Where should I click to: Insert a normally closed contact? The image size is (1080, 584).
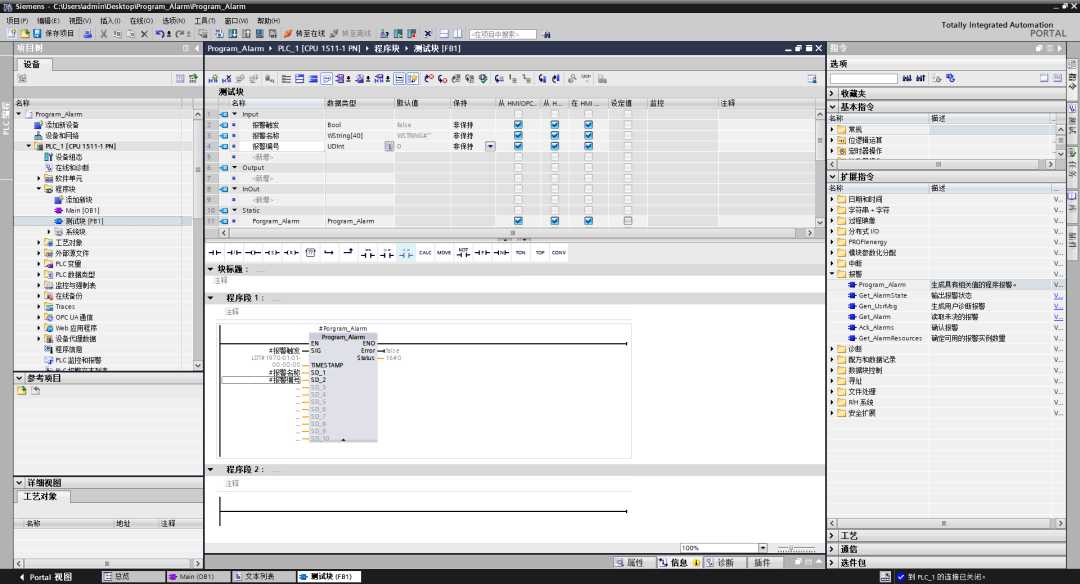click(x=234, y=253)
